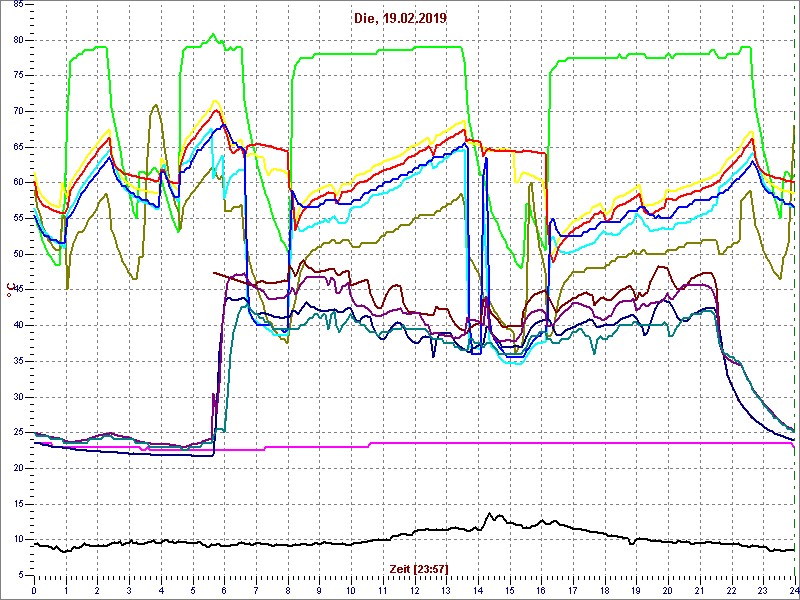This screenshot has height=600, width=800.
Task: Select the 70 value on the temperature axis
Action: click(x=17, y=112)
